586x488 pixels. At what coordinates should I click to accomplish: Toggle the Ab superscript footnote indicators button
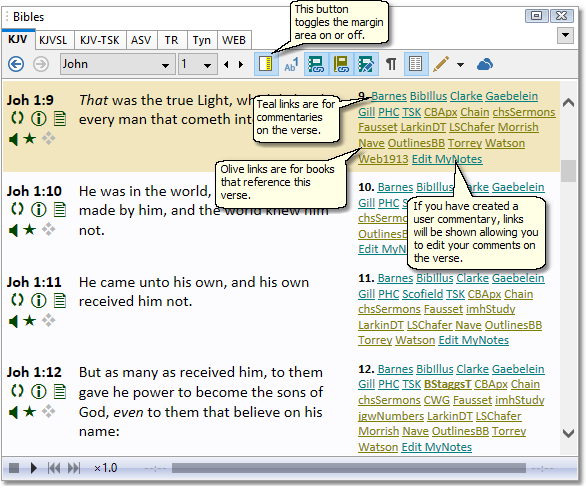(291, 64)
